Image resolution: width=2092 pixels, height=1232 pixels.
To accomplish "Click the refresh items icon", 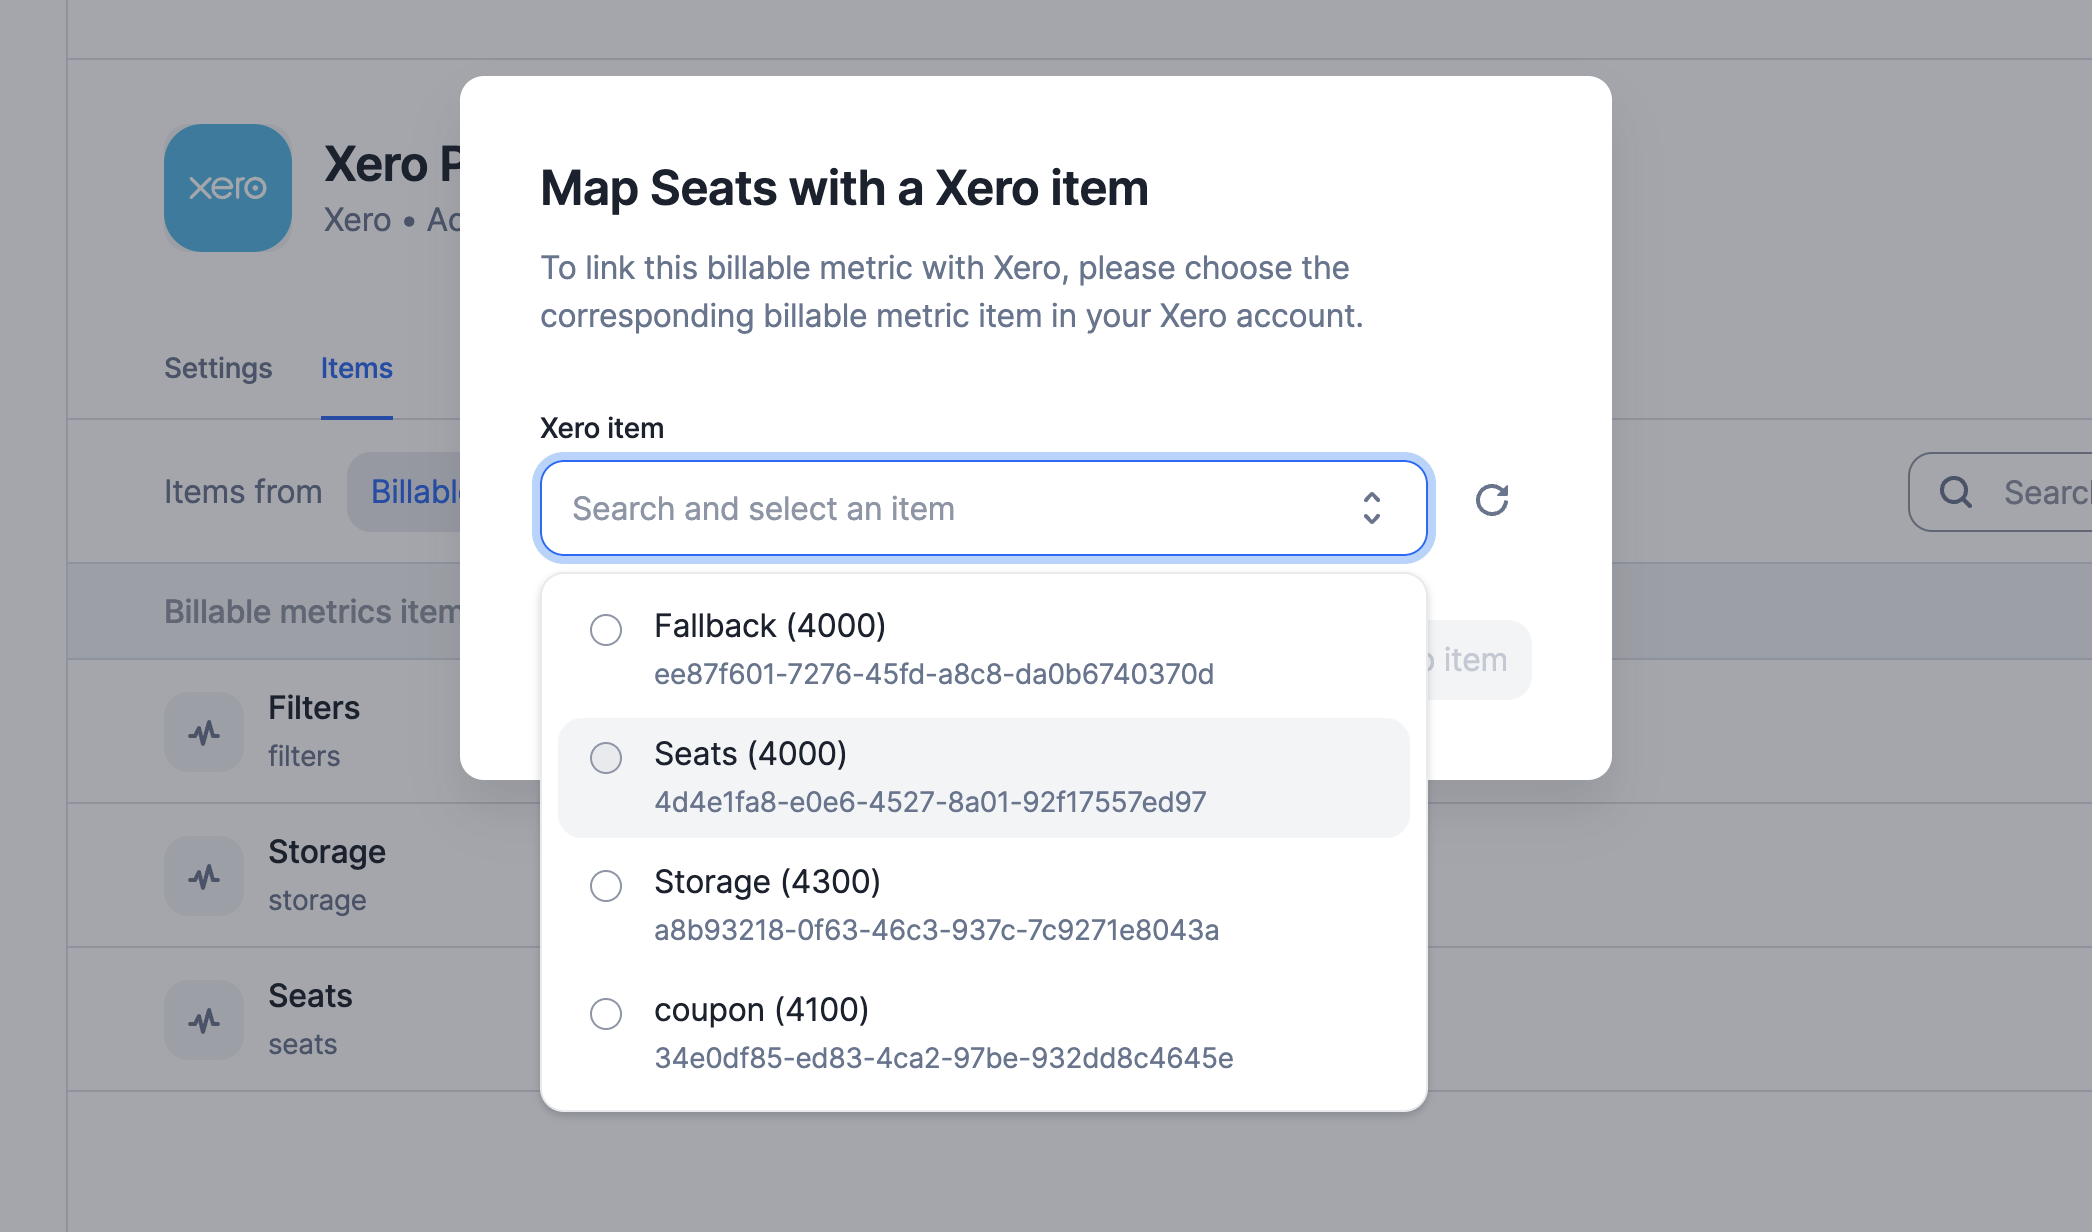I will (x=1492, y=500).
